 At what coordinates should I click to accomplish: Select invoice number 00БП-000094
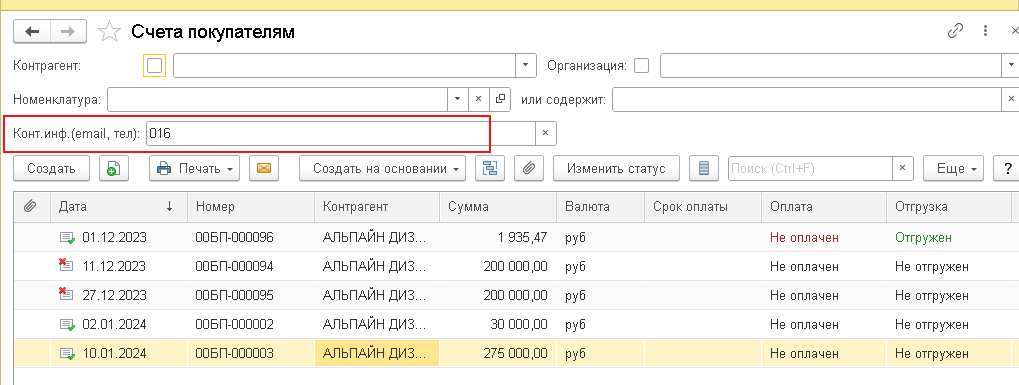tap(235, 267)
